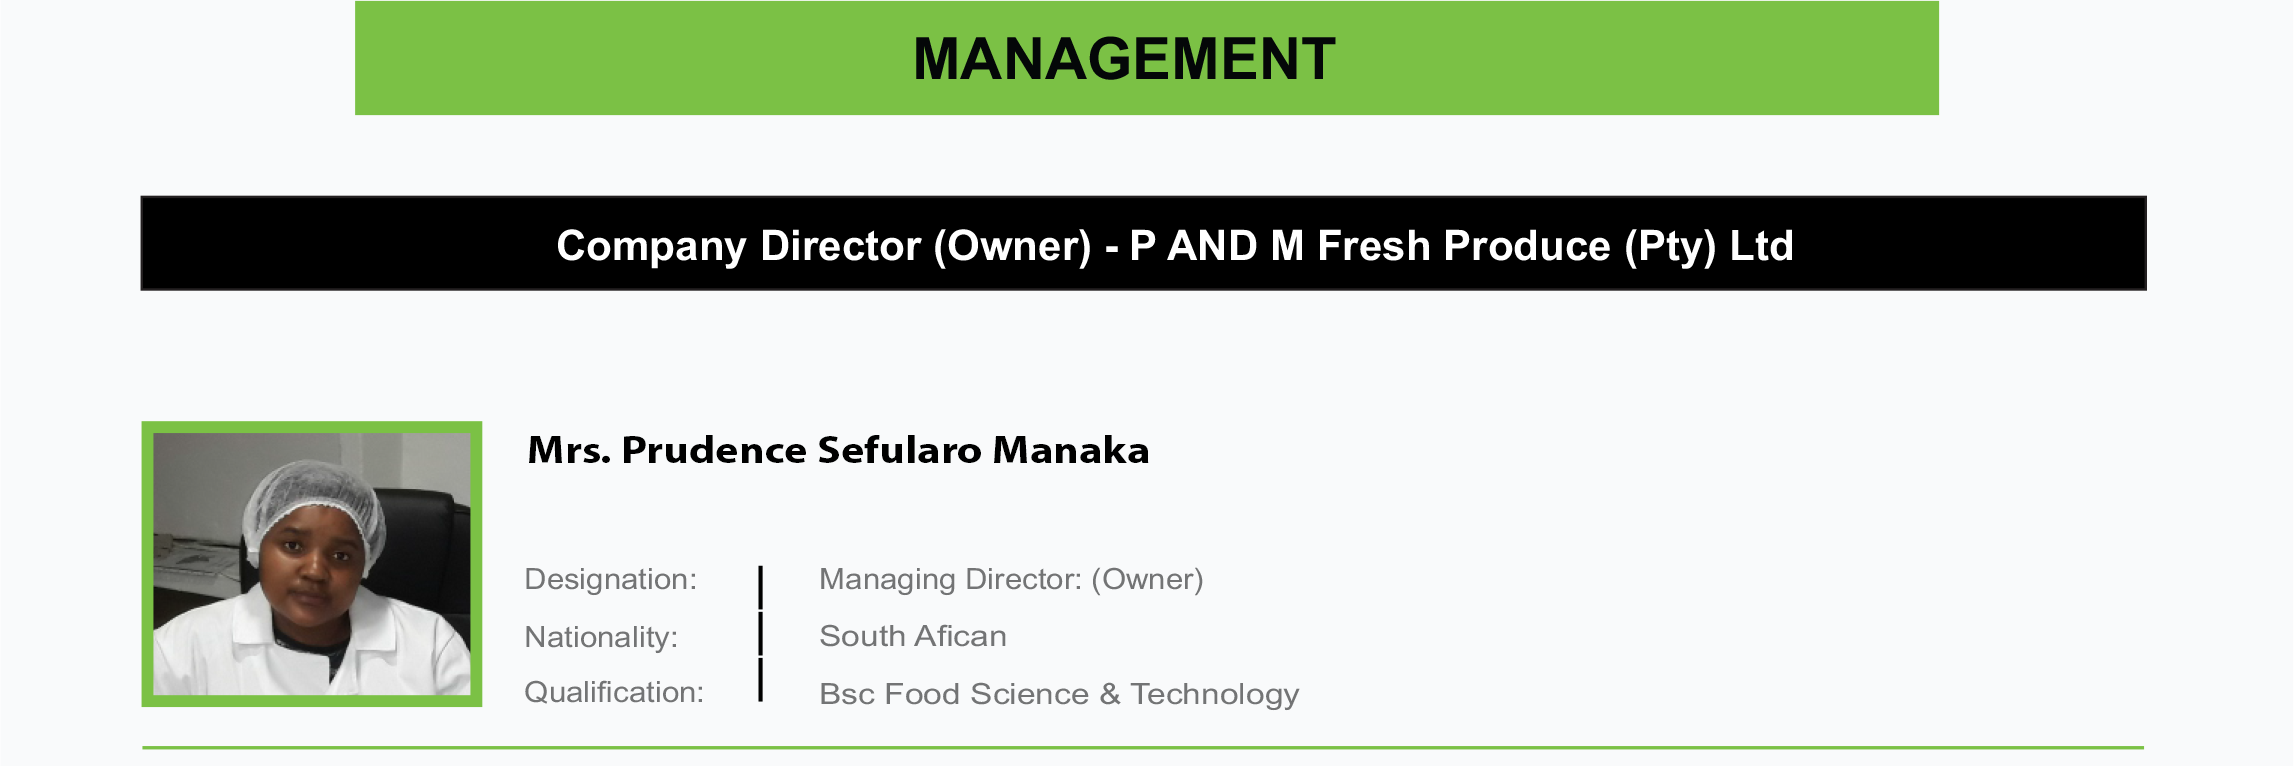Select the Managing Director: (Owner) text

[x=1011, y=579]
